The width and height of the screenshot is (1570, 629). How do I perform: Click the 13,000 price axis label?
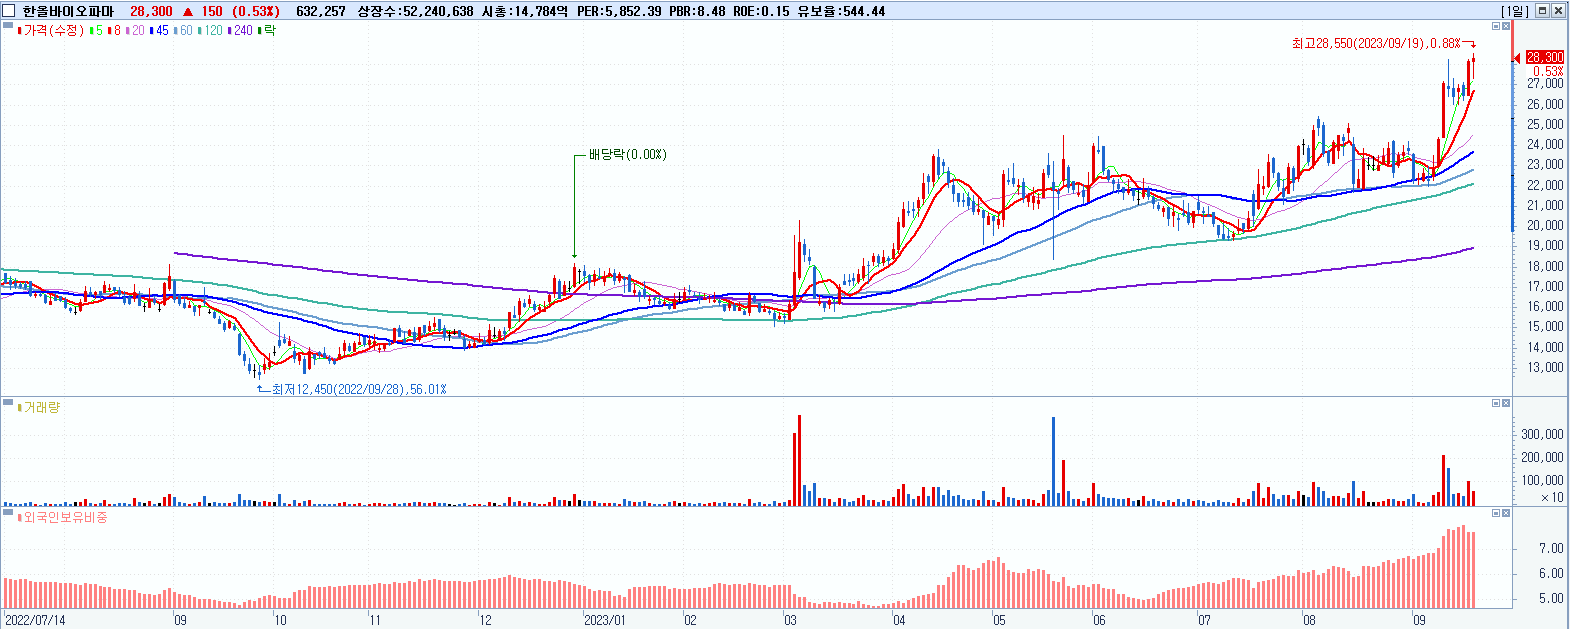coord(1546,368)
